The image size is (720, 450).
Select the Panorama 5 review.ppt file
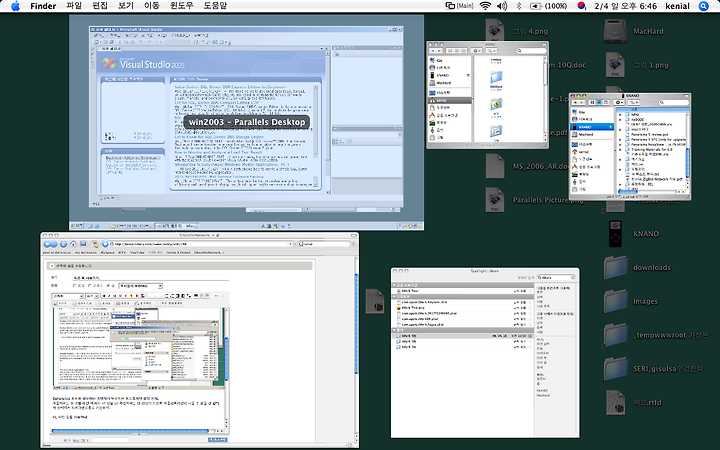tap(651, 134)
